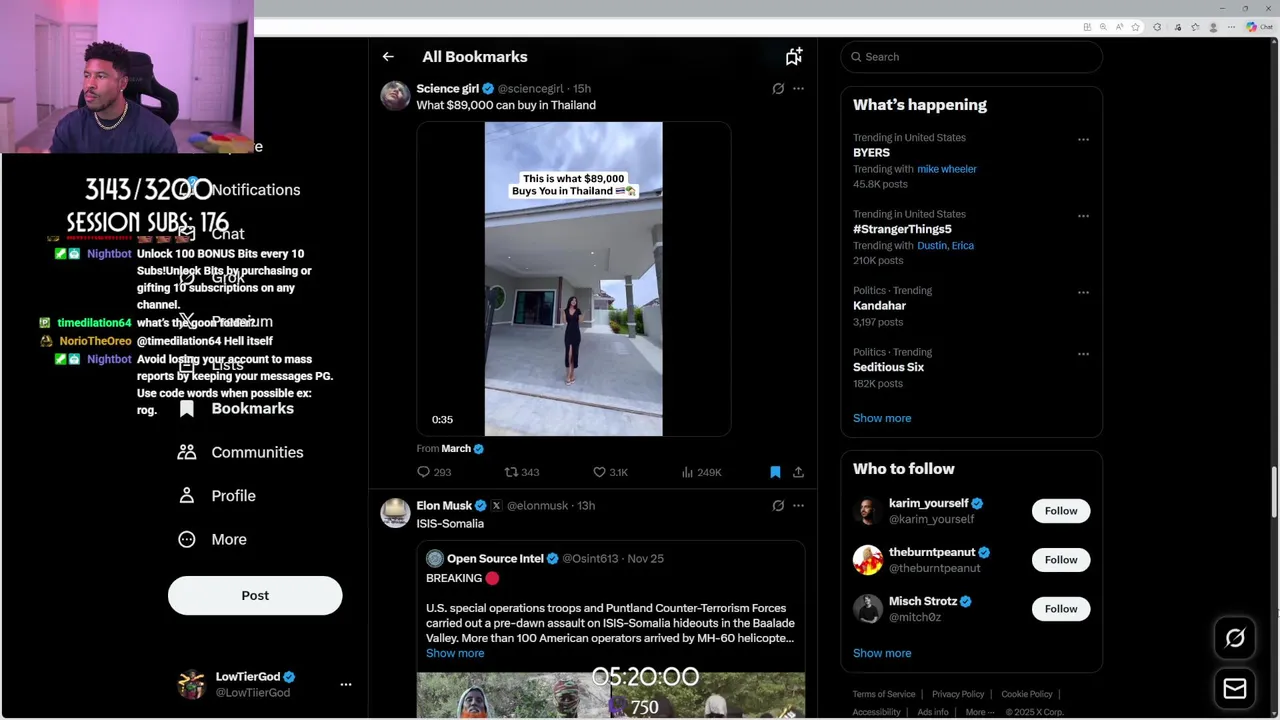Open browser settings and more menu
1280x720 pixels.
[1231, 27]
